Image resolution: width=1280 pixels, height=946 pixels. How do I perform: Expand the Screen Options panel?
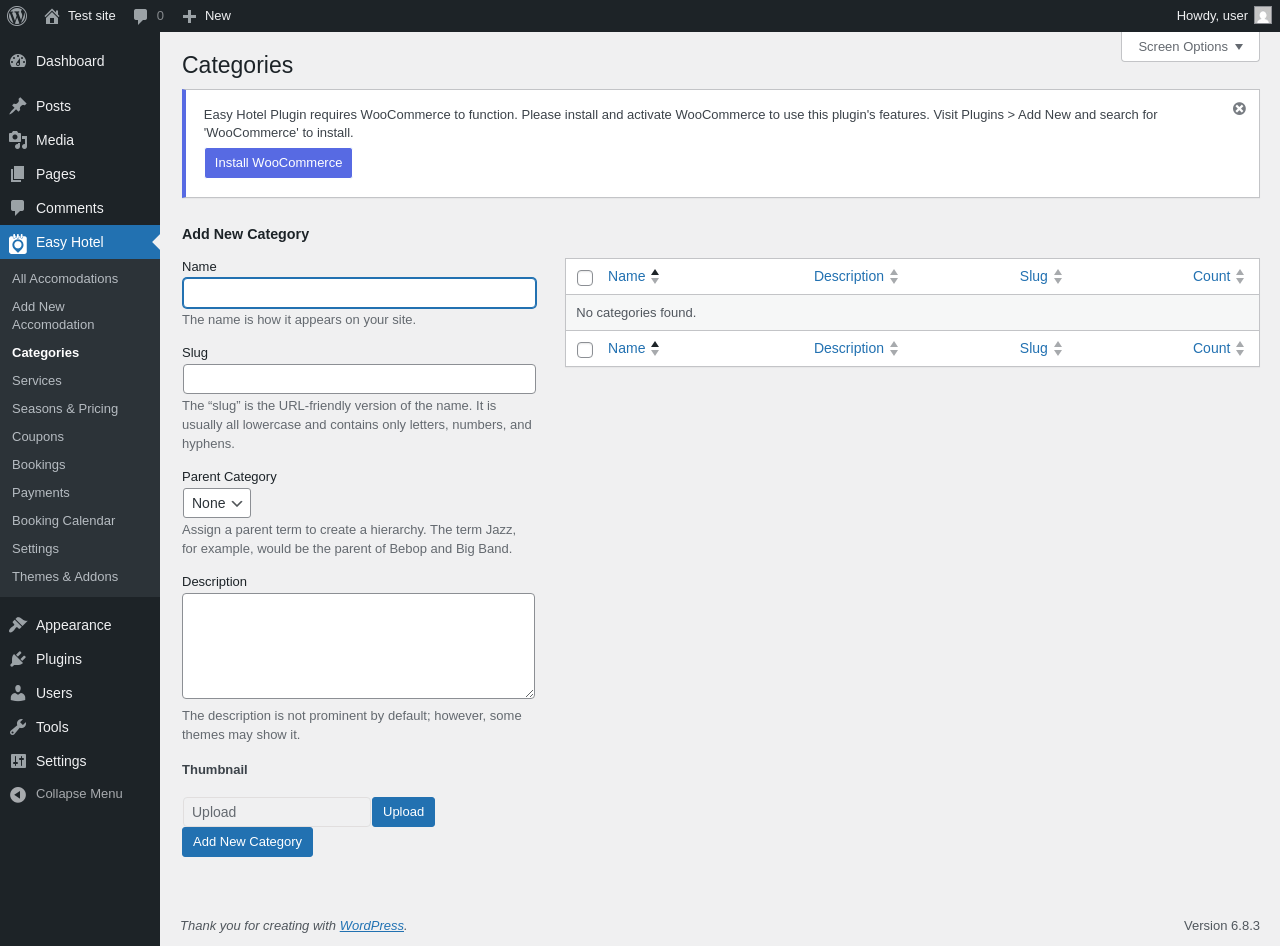1190,46
